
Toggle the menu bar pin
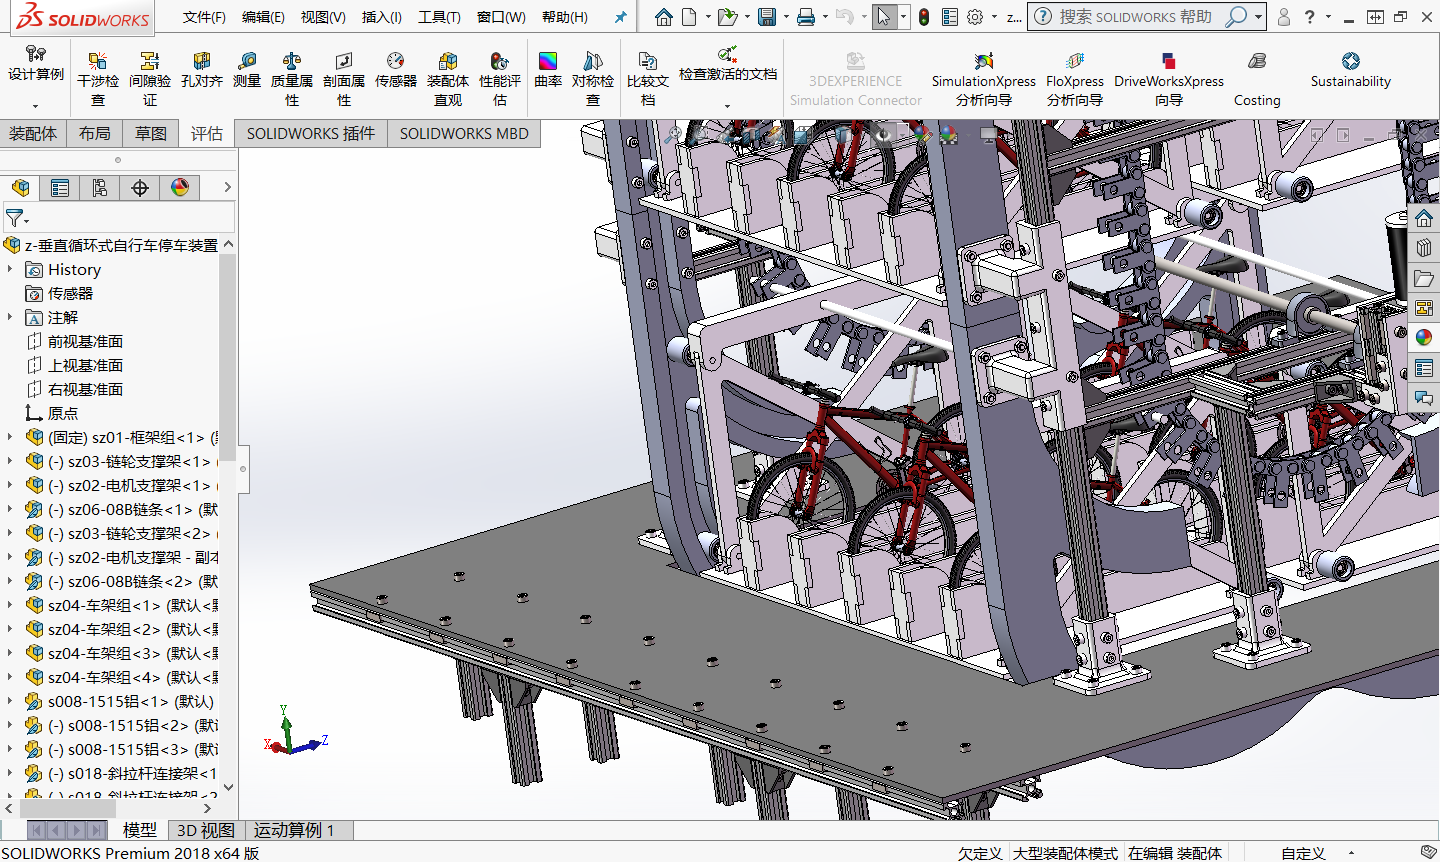pyautogui.click(x=621, y=17)
